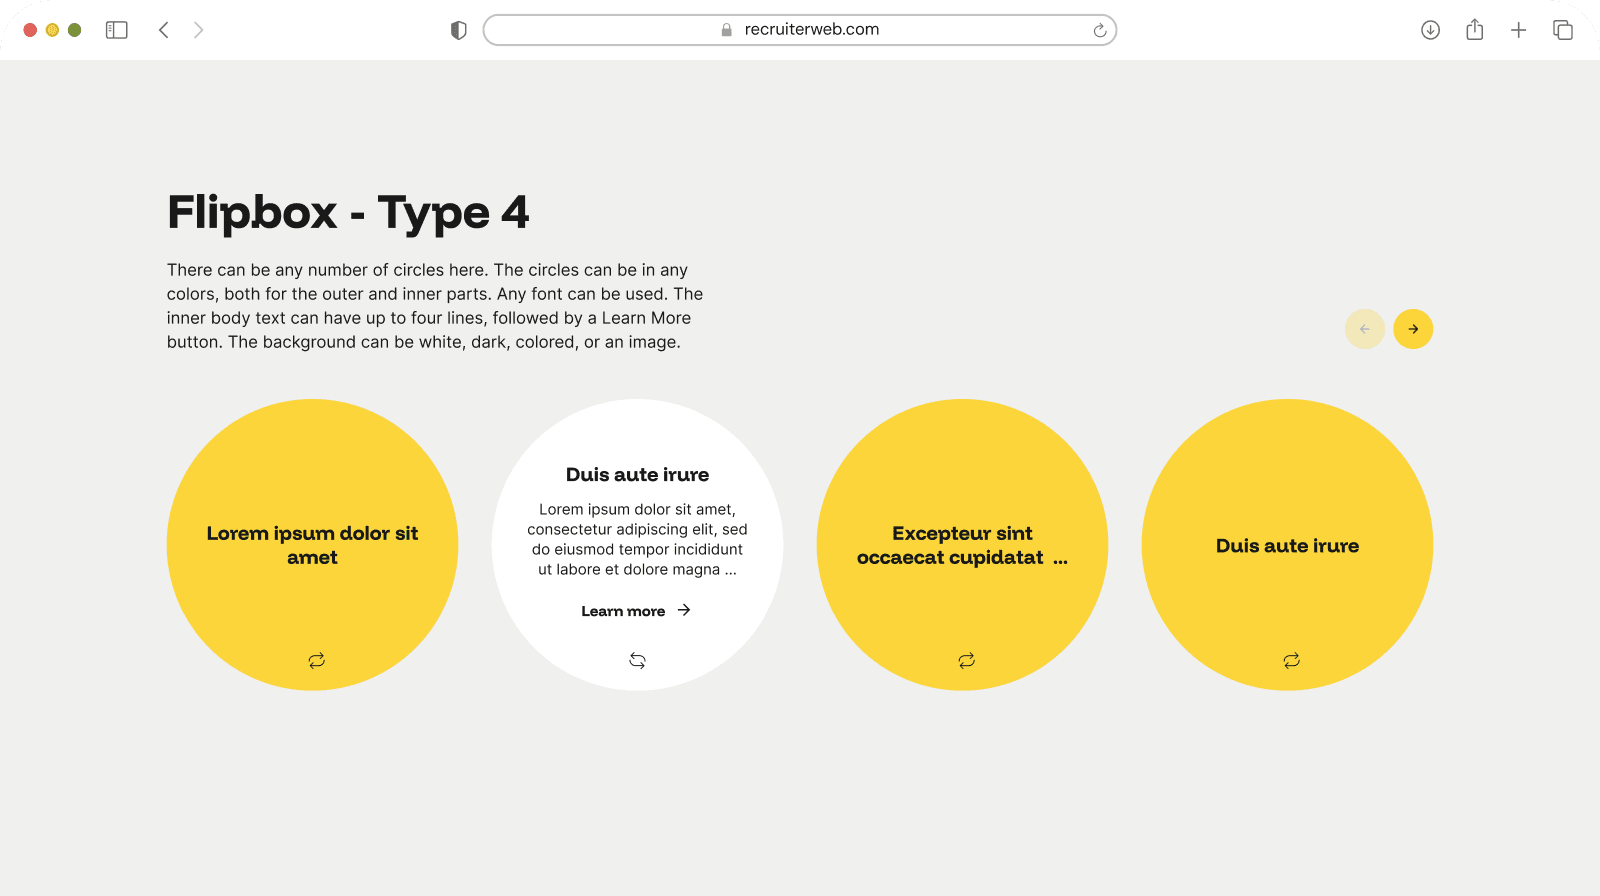
Task: Show browser downloads
Action: (x=1430, y=30)
